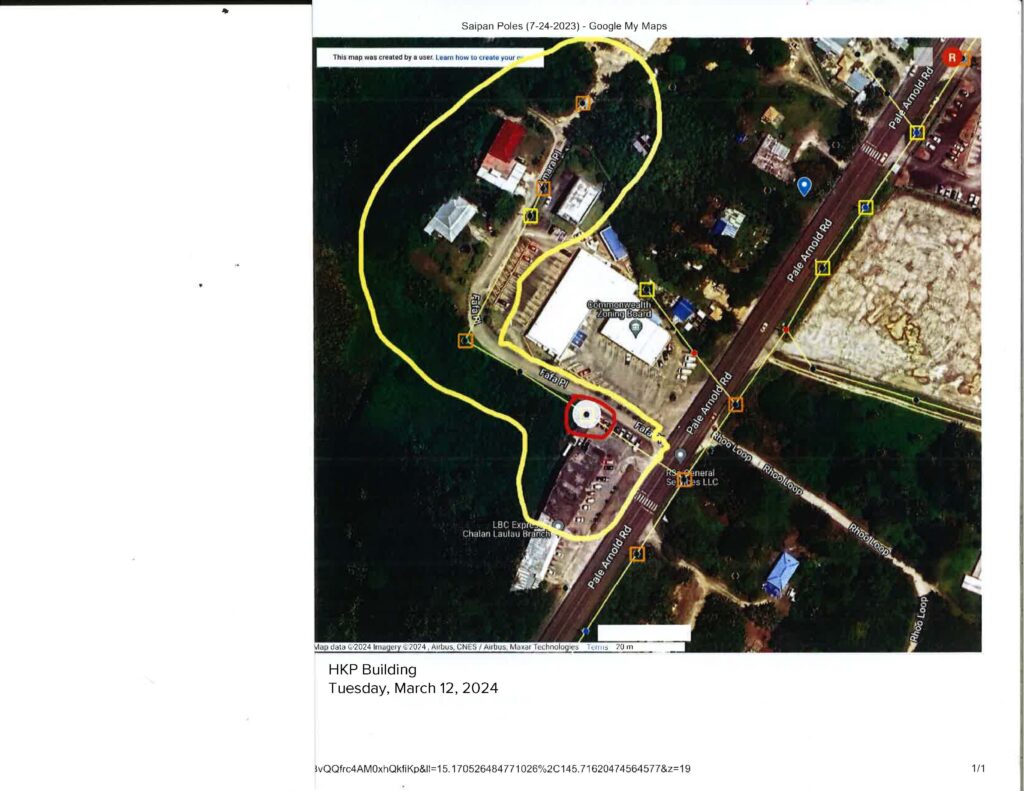The height and width of the screenshot is (791, 1024).
Task: Click yellow pole marker nearest the tan quarry area
Action: click(x=823, y=267)
